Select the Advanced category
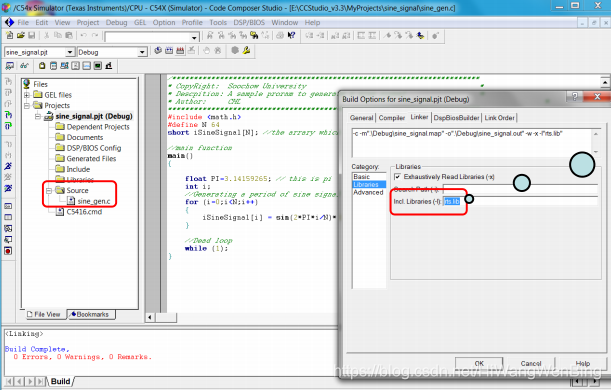Image resolution: width=611 pixels, height=390 pixels. (368, 192)
